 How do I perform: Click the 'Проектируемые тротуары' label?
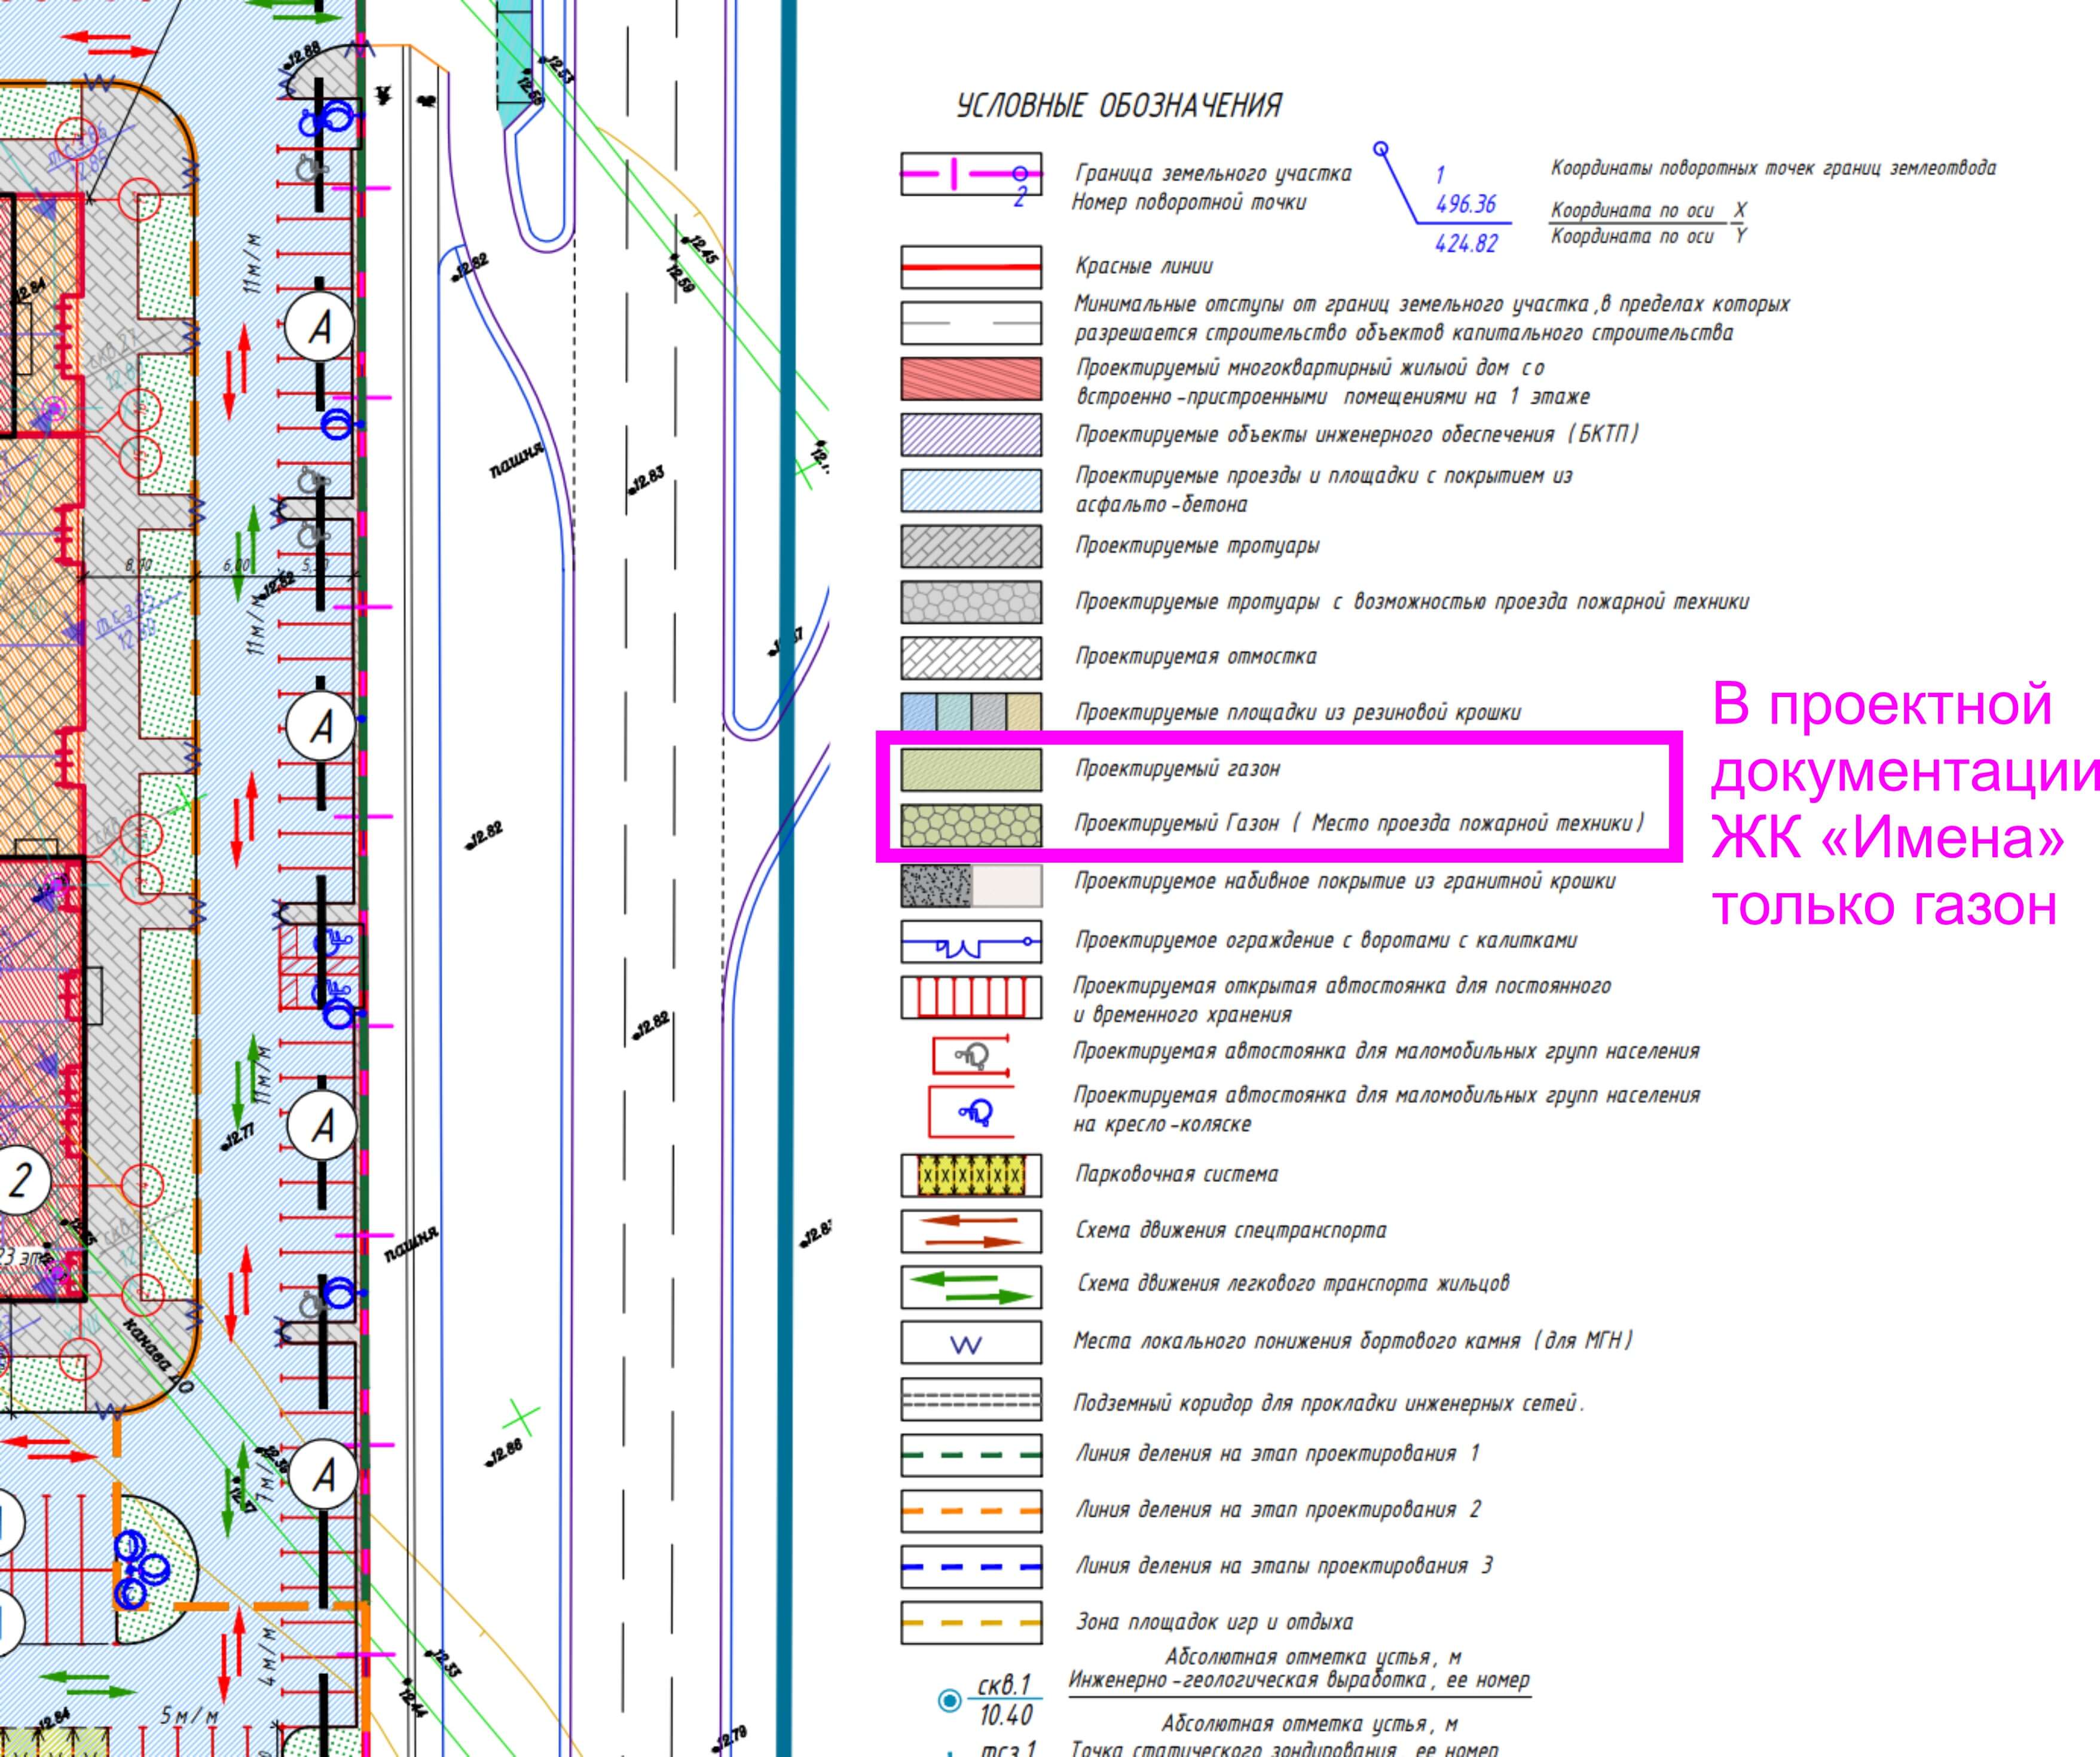[x=1197, y=546]
